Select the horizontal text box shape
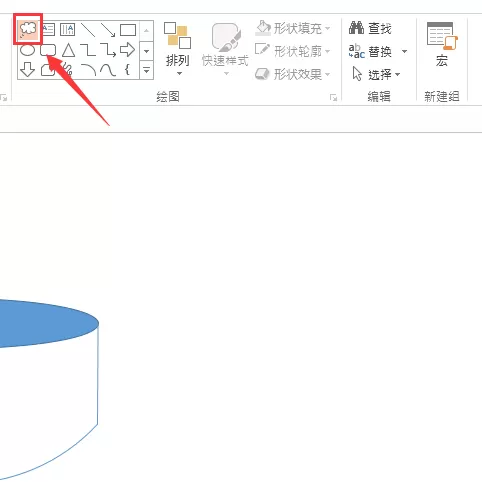The width and height of the screenshot is (482, 482). pyautogui.click(x=48, y=30)
